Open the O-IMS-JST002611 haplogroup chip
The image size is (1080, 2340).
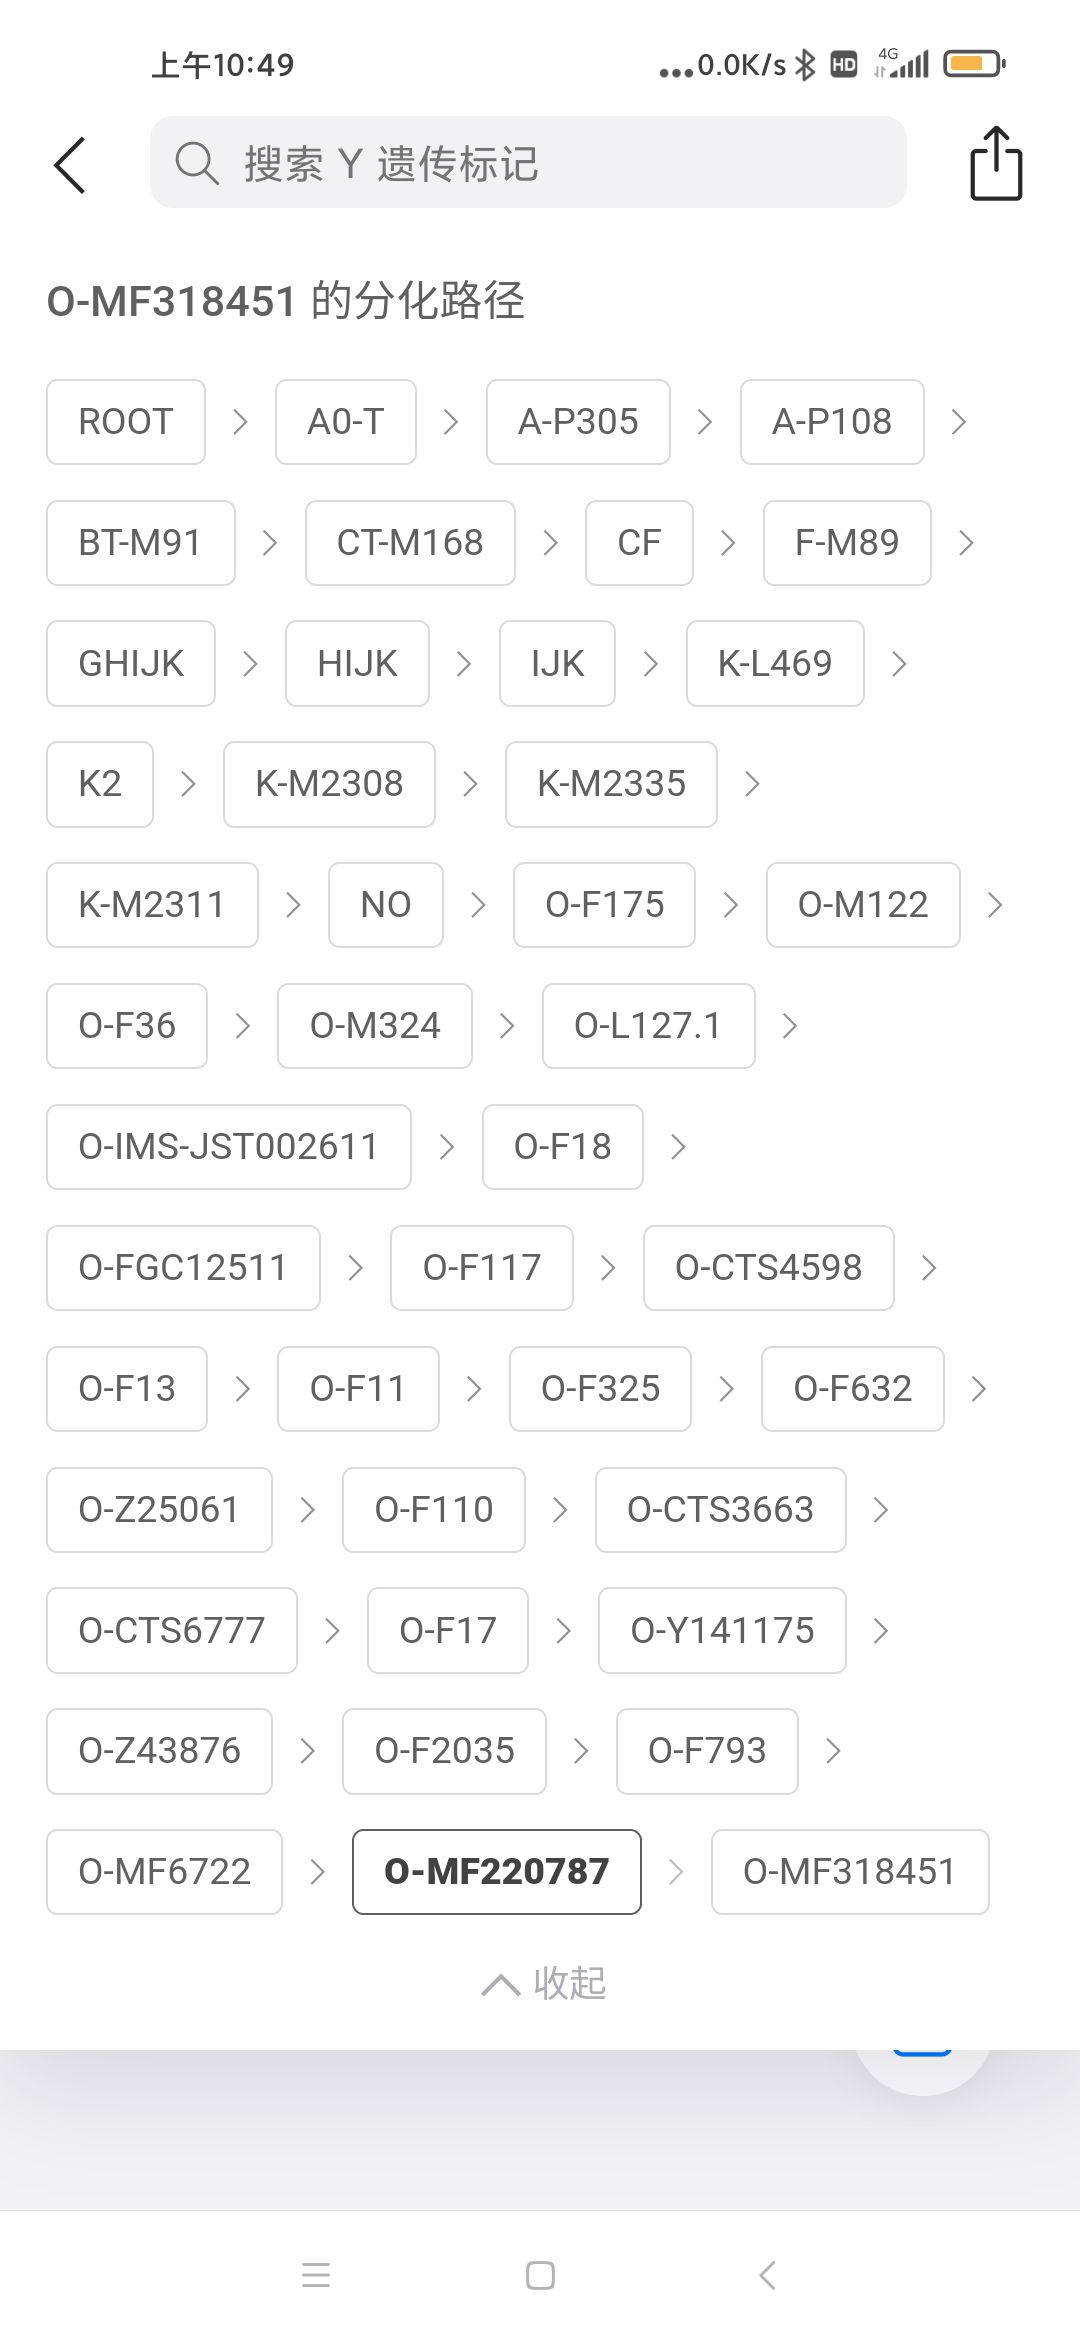pos(228,1146)
